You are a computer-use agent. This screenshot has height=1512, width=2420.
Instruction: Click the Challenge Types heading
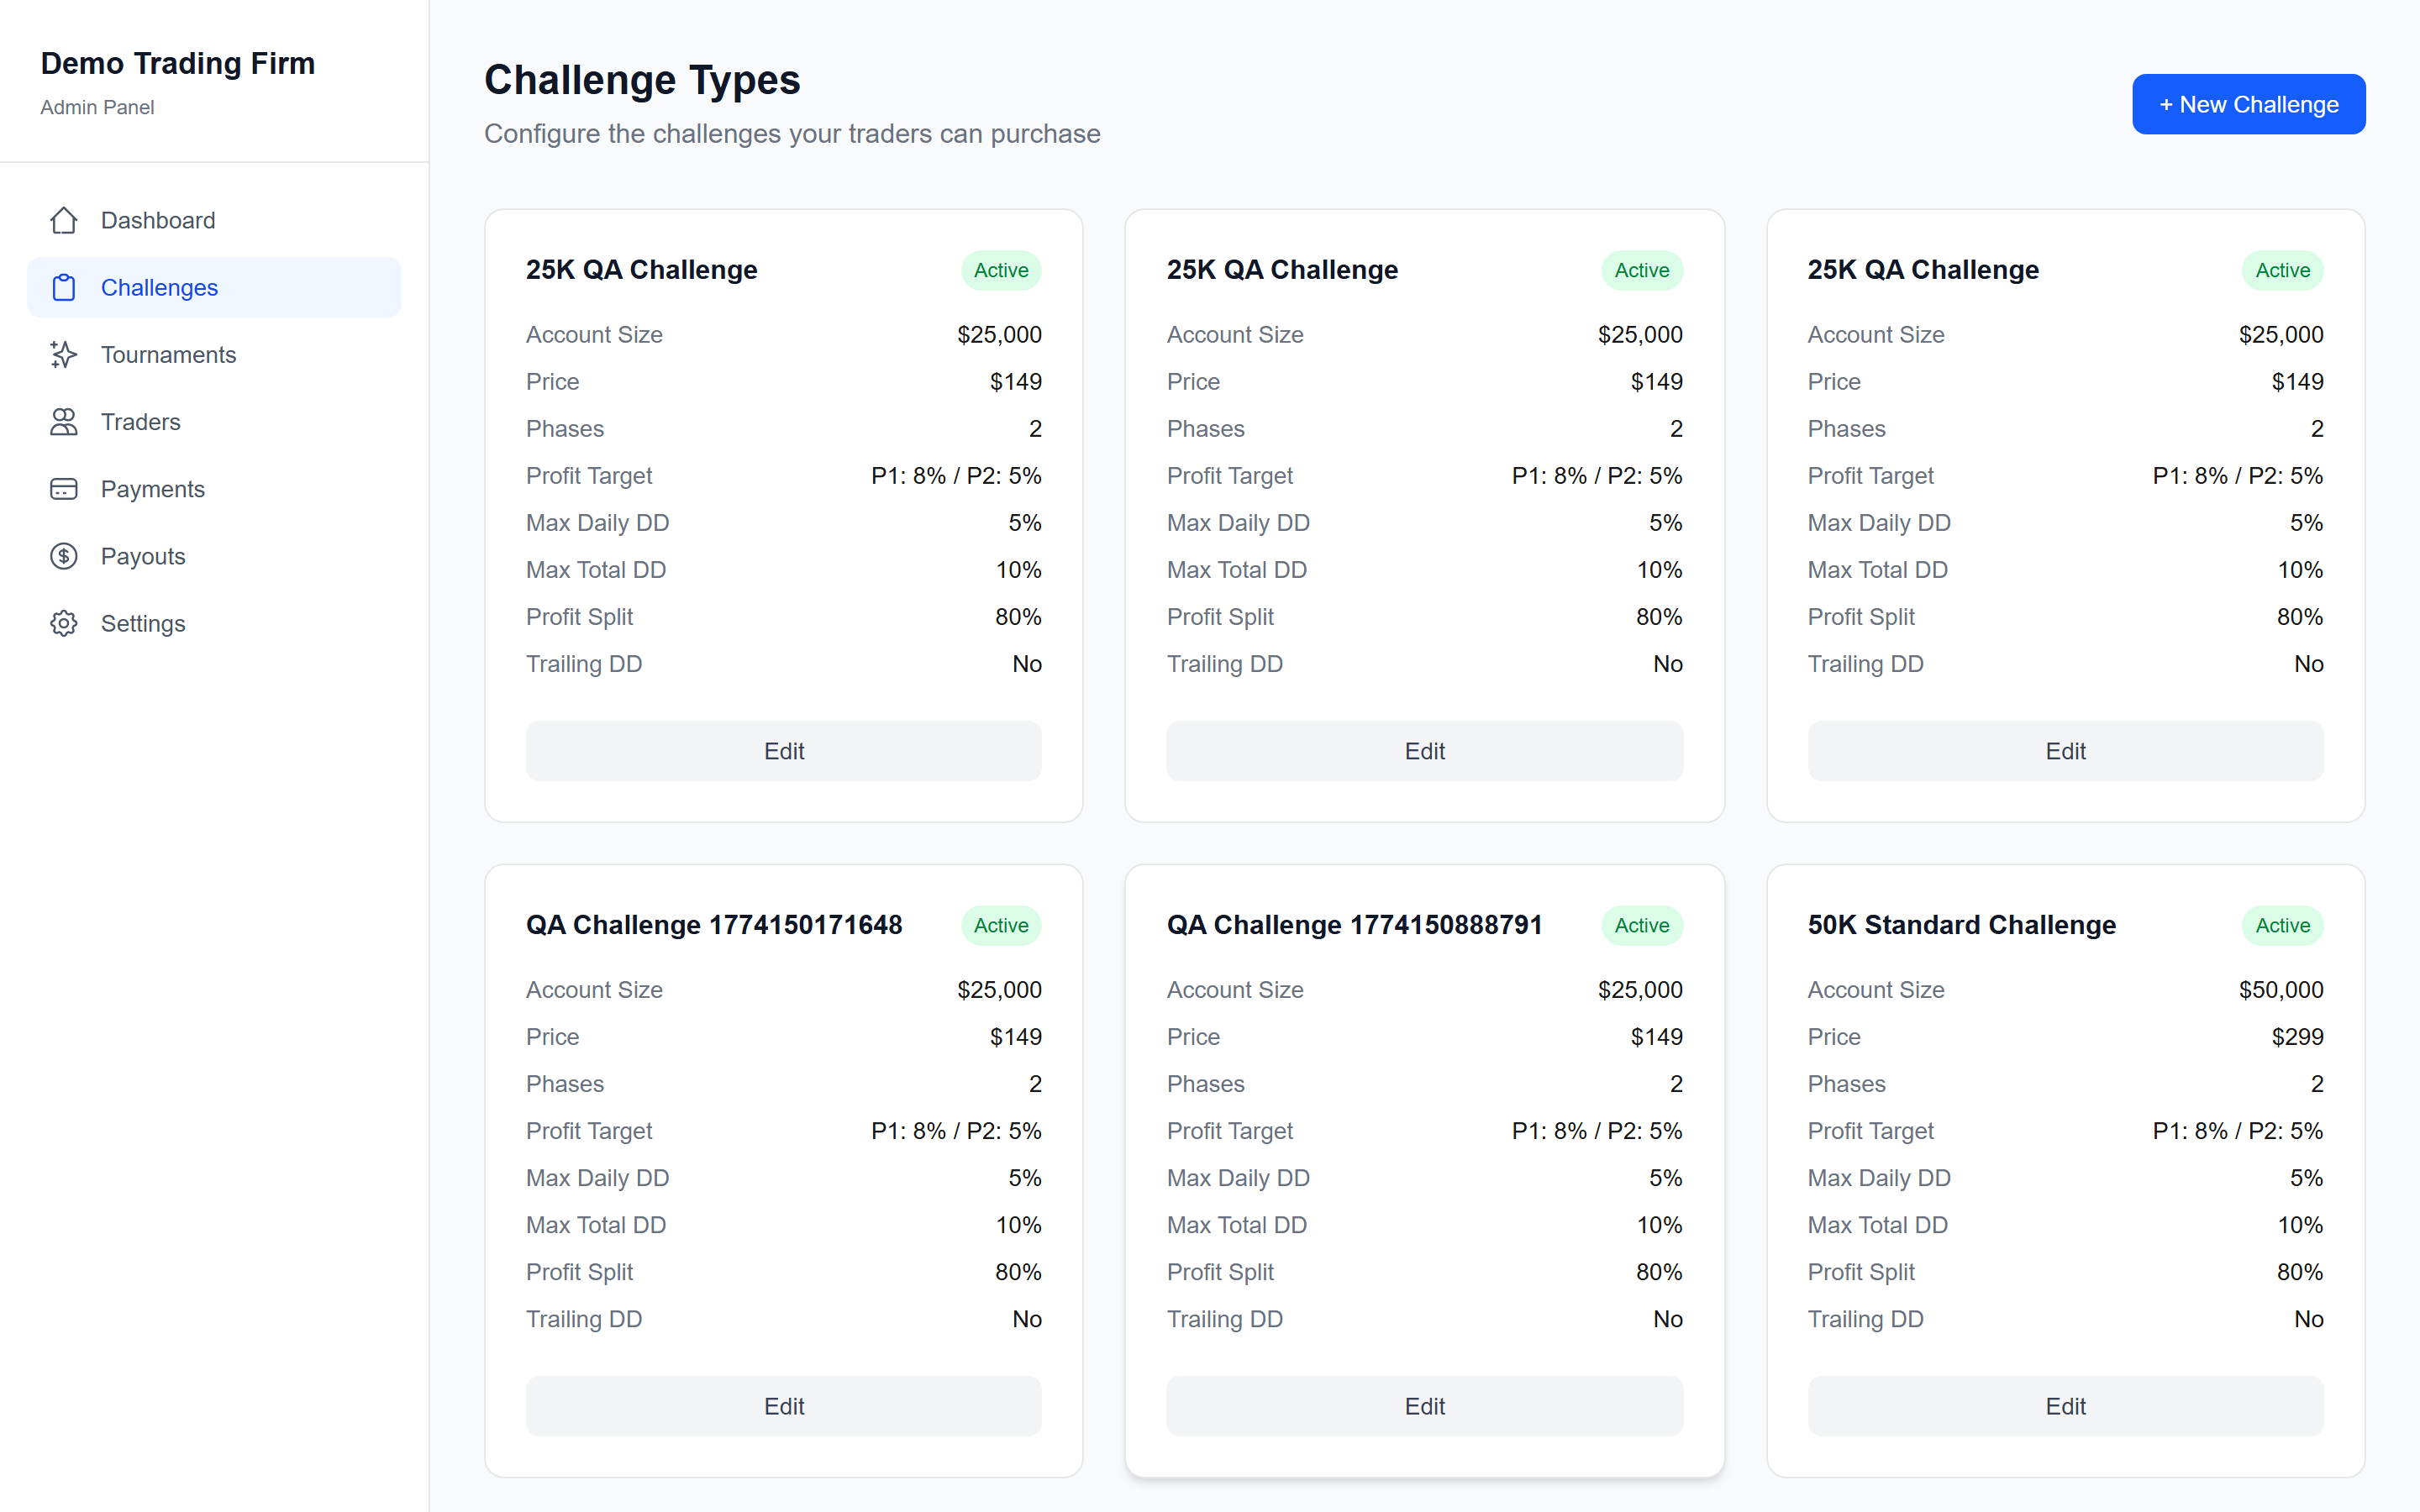642,79
